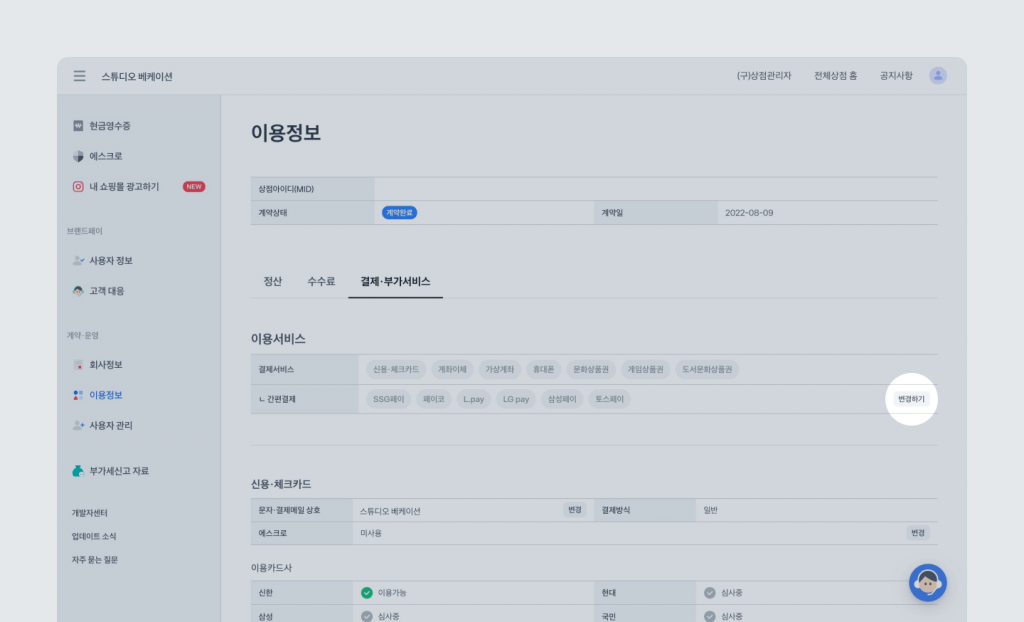This screenshot has height=622, width=1024.
Task: Click 변경 button next to 스튜디오 베케이션
Action: [575, 510]
